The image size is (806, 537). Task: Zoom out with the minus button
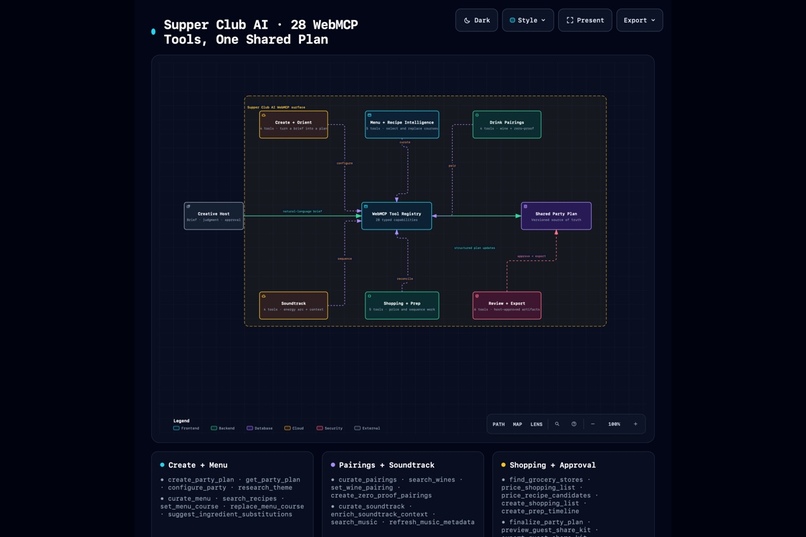[x=593, y=424]
